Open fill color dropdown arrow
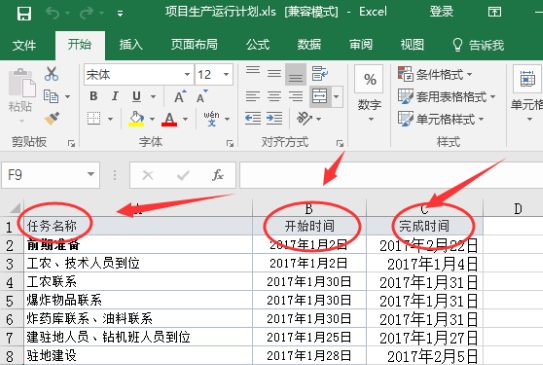 pyautogui.click(x=152, y=119)
